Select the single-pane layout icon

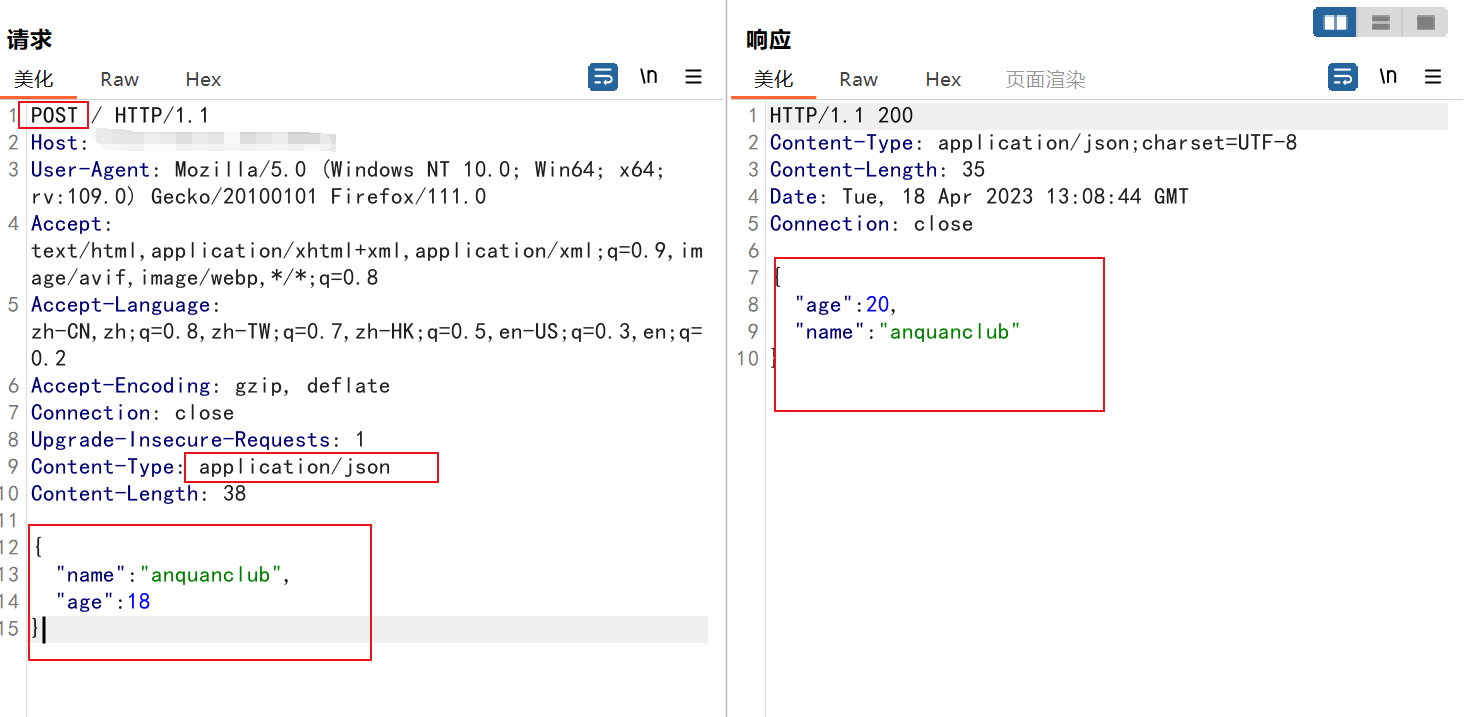point(1424,21)
